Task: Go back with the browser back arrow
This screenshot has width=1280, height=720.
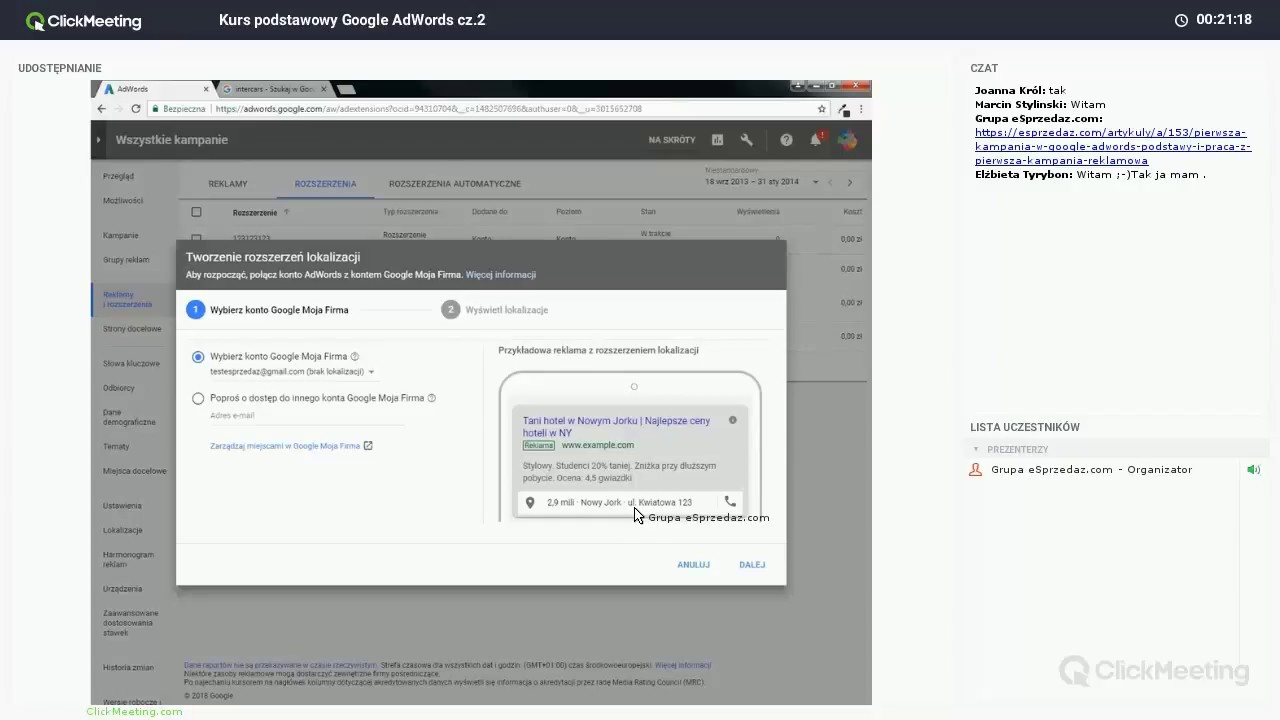Action: coord(101,109)
